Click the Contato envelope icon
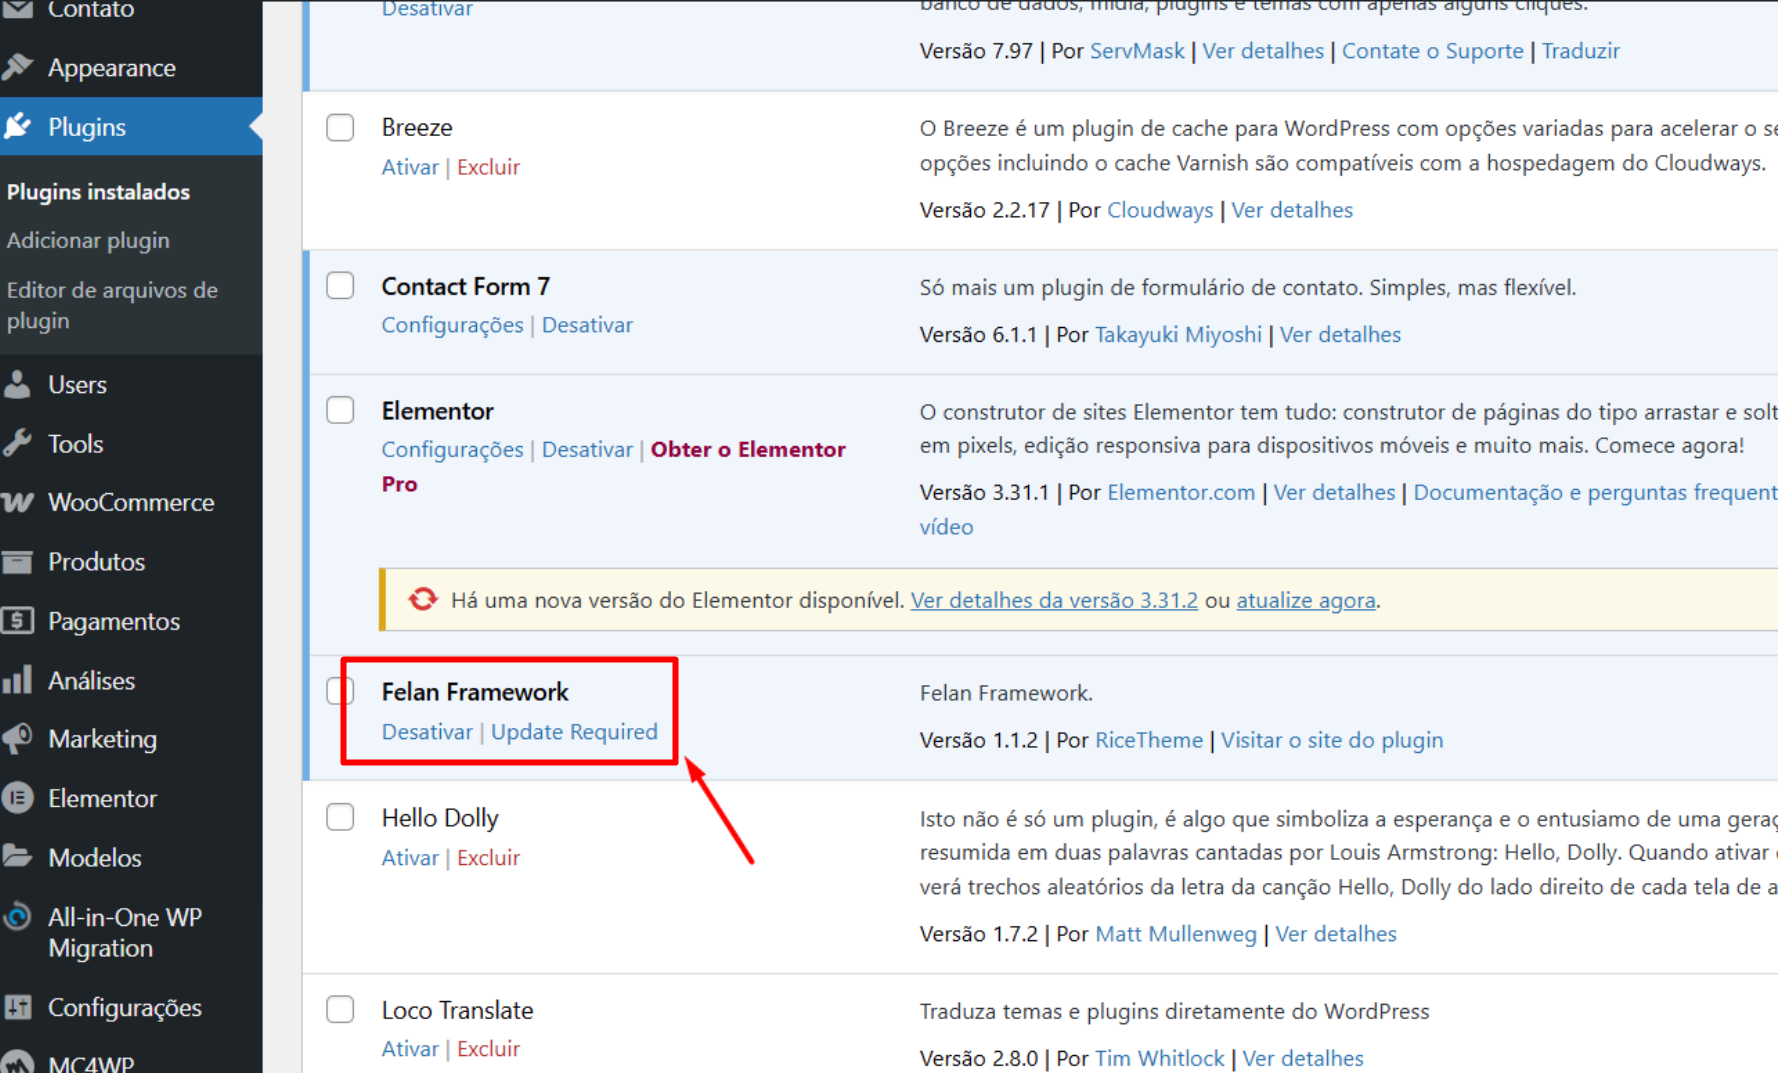The width and height of the screenshot is (1778, 1073). click(x=18, y=9)
